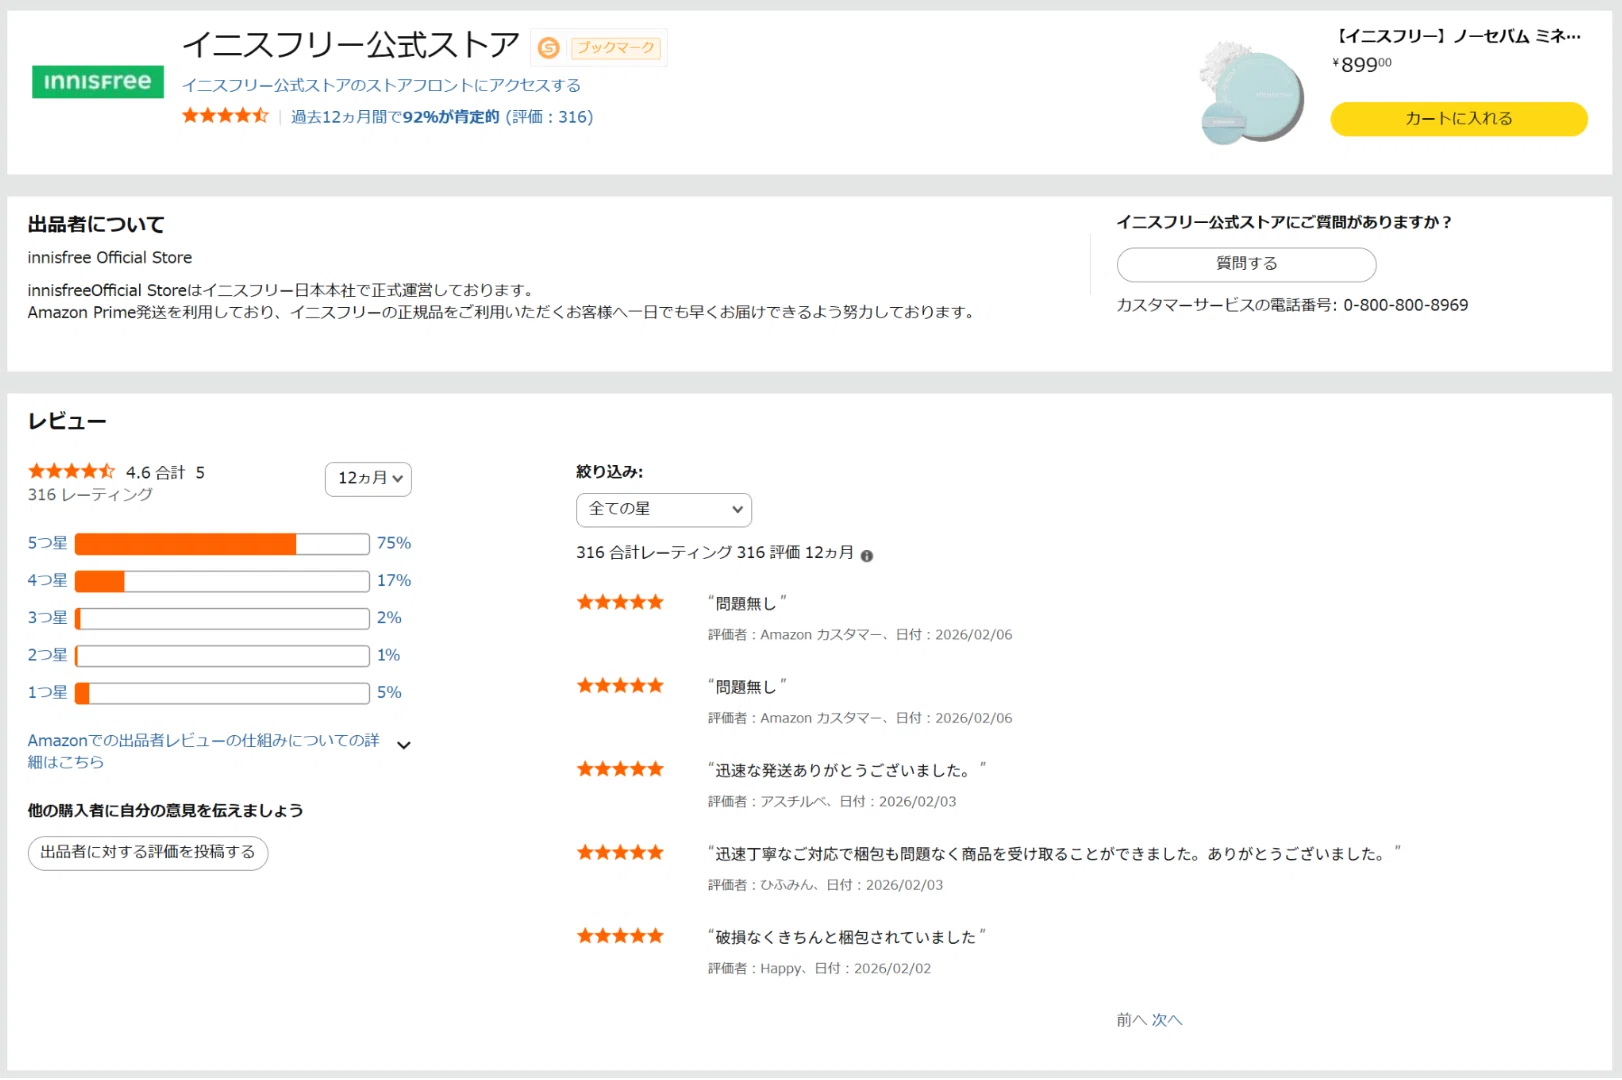Add item with カートに入れる button

click(x=1459, y=119)
